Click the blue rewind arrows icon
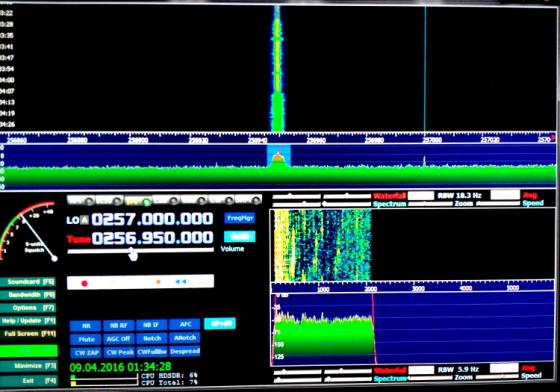 [181, 282]
